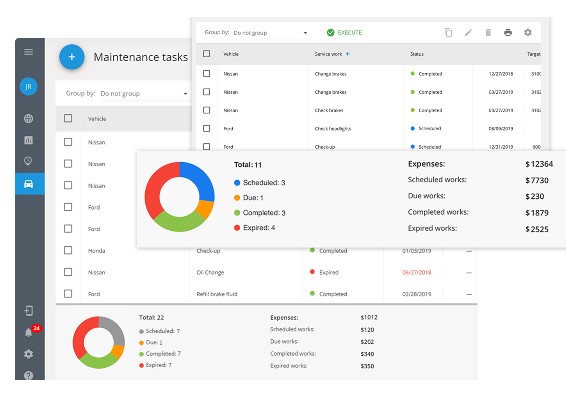Click the copy icon in the front toolbar
Image resolution: width=566 pixels, height=399 pixels.
(448, 32)
